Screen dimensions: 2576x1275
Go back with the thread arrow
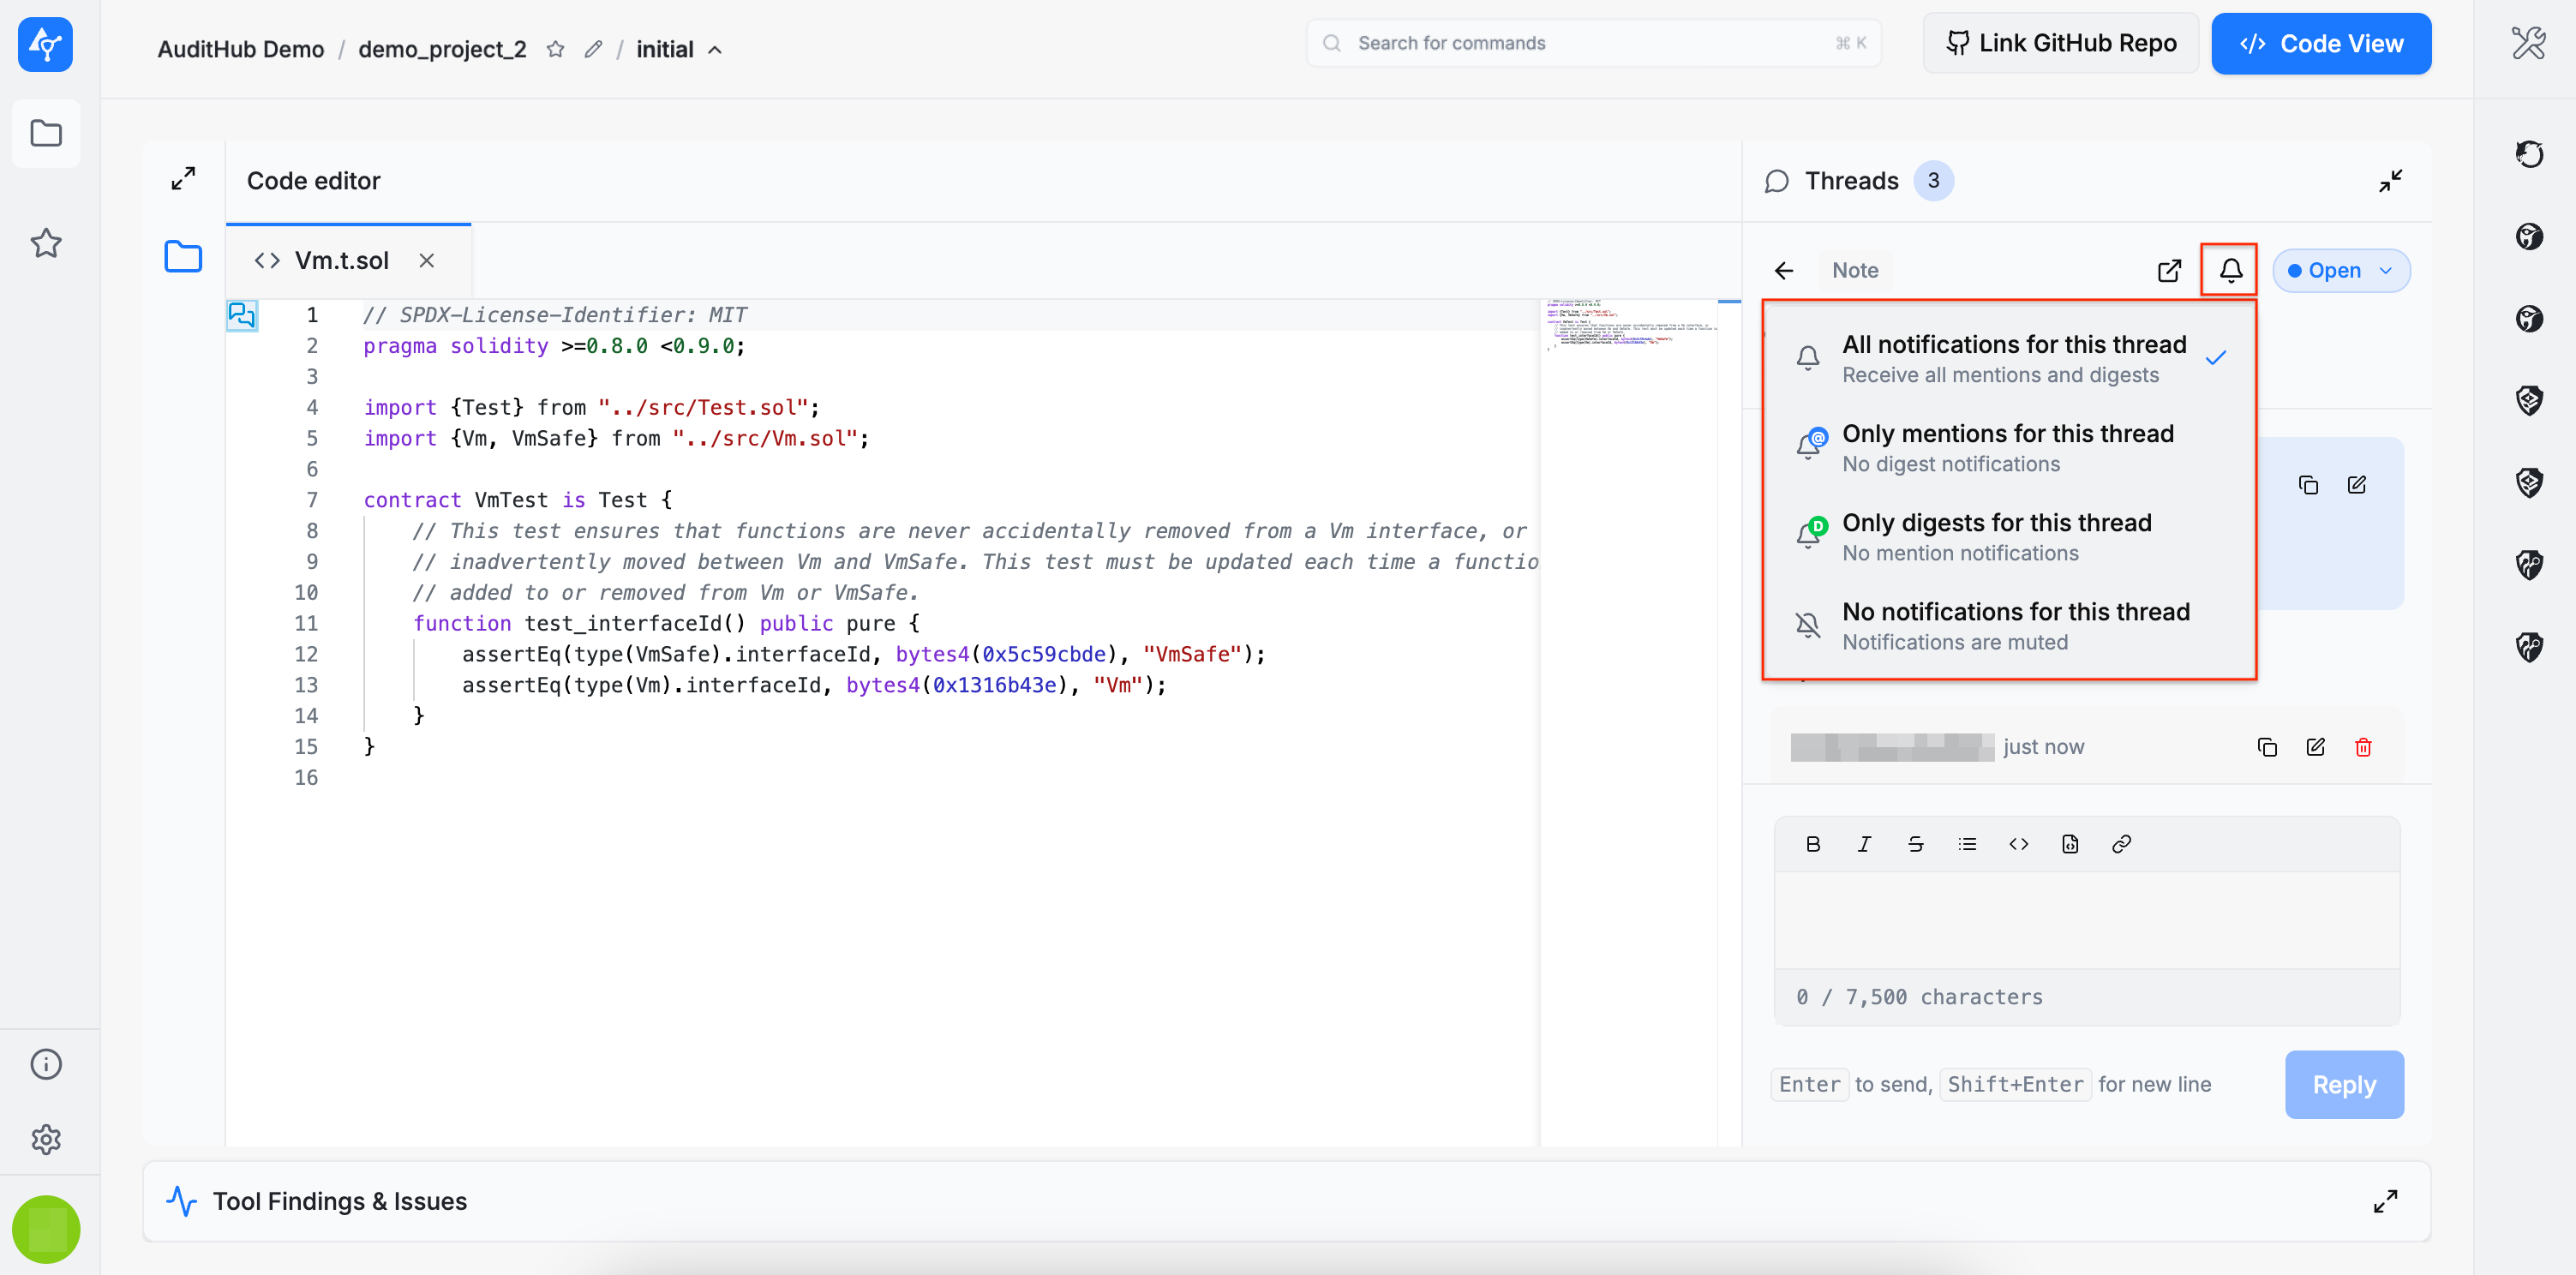point(1783,270)
